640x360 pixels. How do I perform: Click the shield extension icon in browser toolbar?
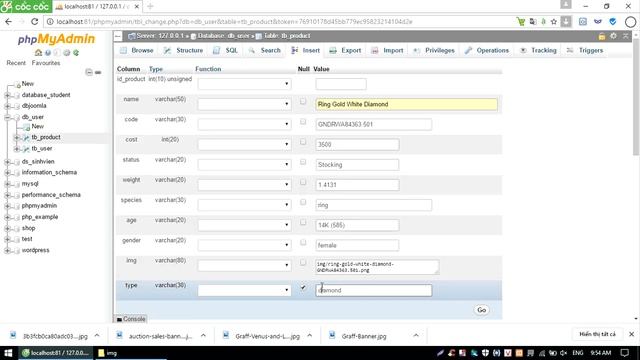tap(613, 21)
